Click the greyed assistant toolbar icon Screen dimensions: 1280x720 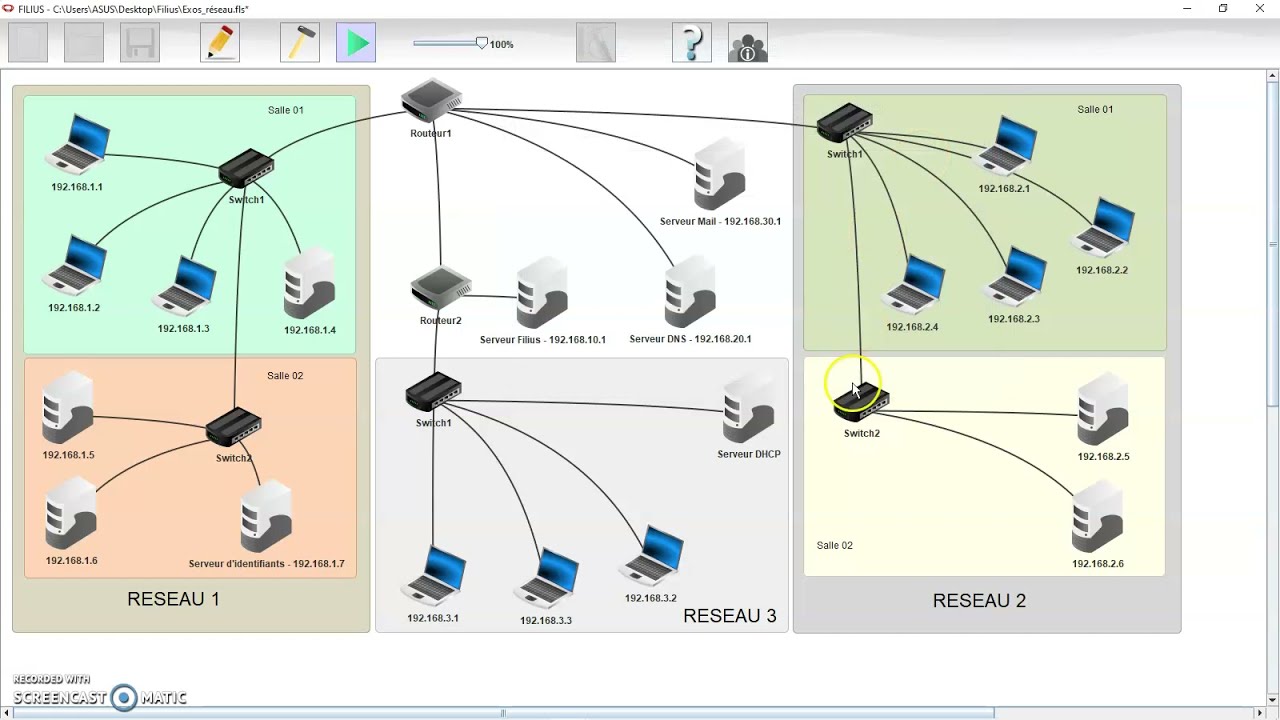pos(596,43)
